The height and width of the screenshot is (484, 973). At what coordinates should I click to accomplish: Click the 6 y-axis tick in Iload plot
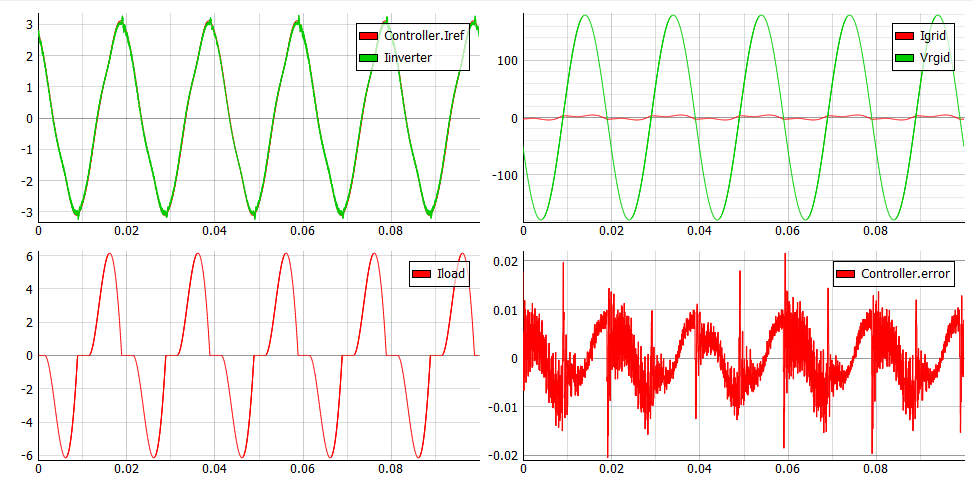[30, 256]
